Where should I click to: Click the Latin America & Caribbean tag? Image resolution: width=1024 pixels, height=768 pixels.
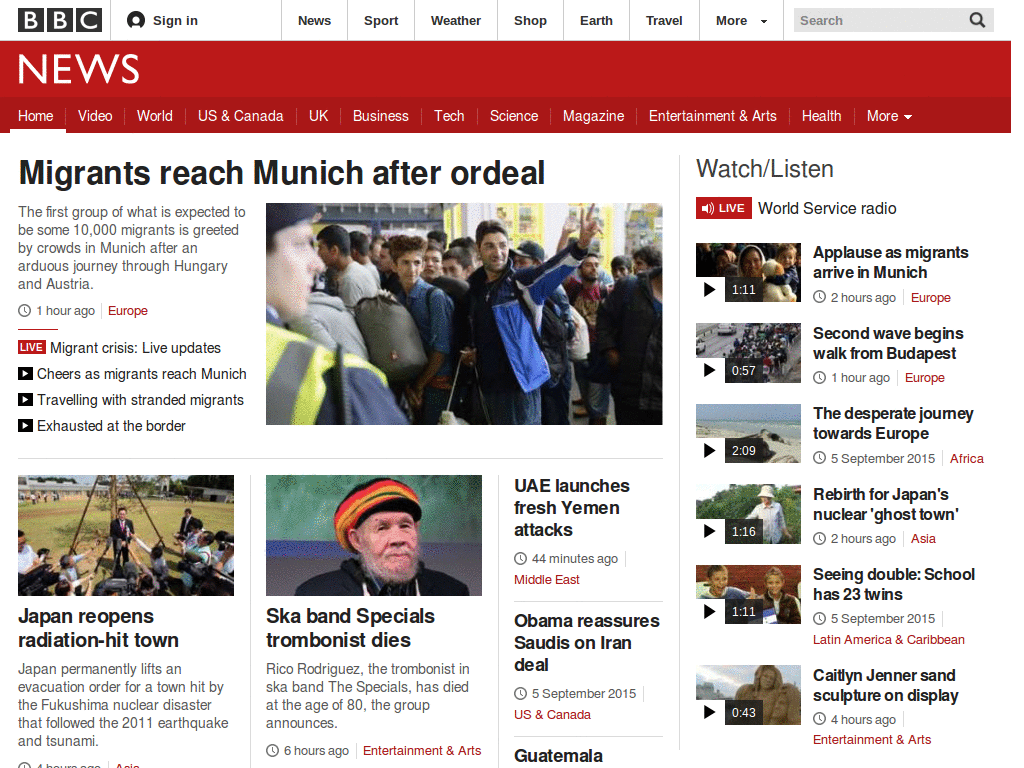[x=888, y=640]
